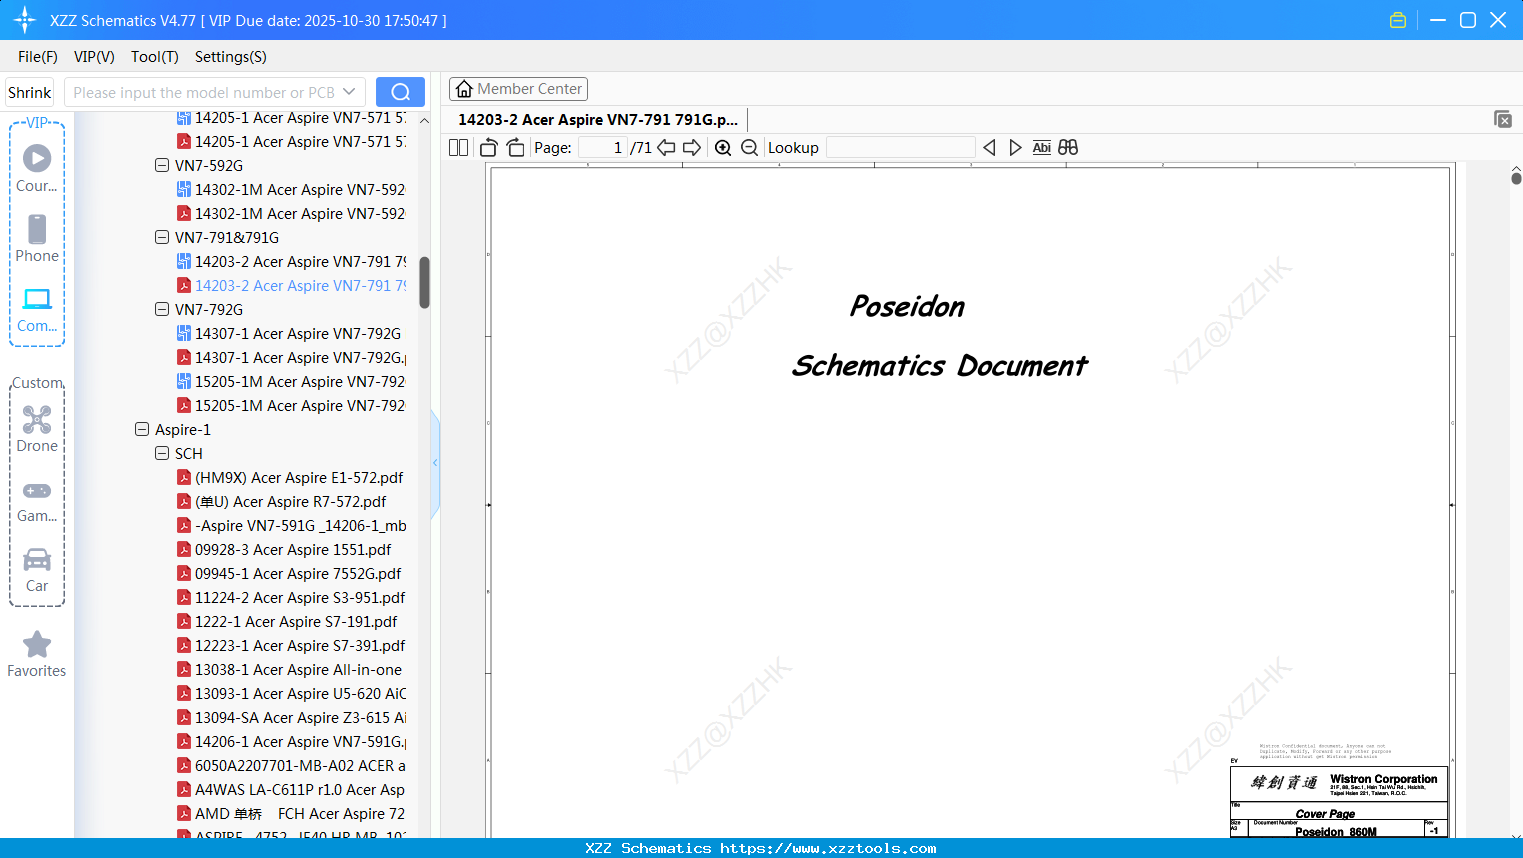Open the 14307-1 VN7-792G file with blue boardview icon
Image resolution: width=1523 pixels, height=858 pixels.
[x=289, y=333]
